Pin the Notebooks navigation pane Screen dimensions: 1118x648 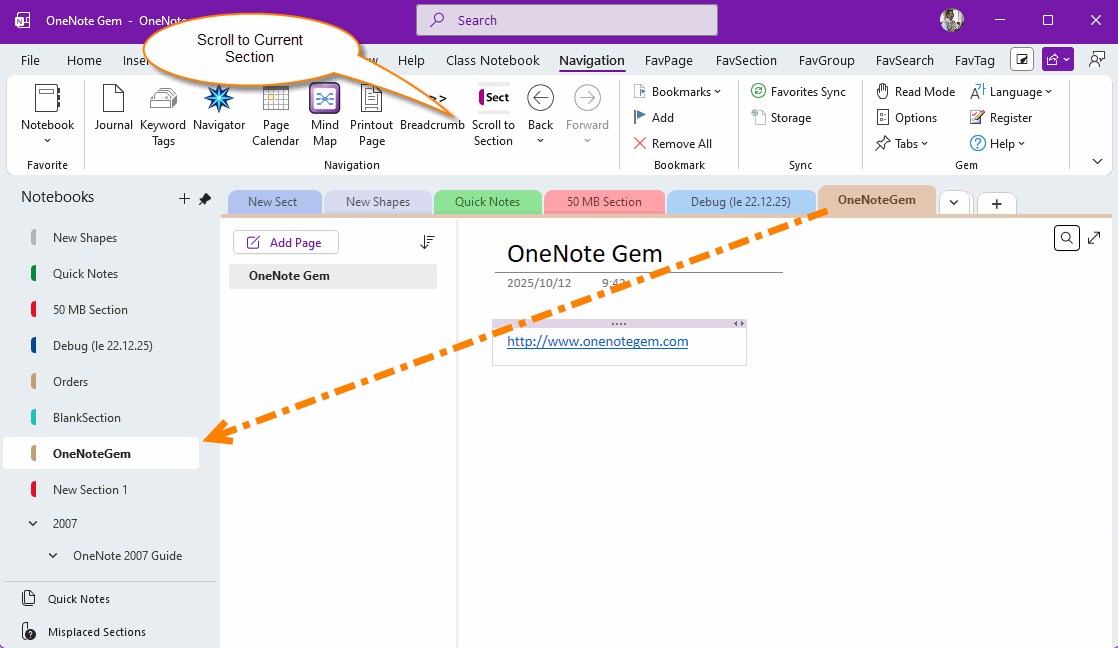coord(205,199)
